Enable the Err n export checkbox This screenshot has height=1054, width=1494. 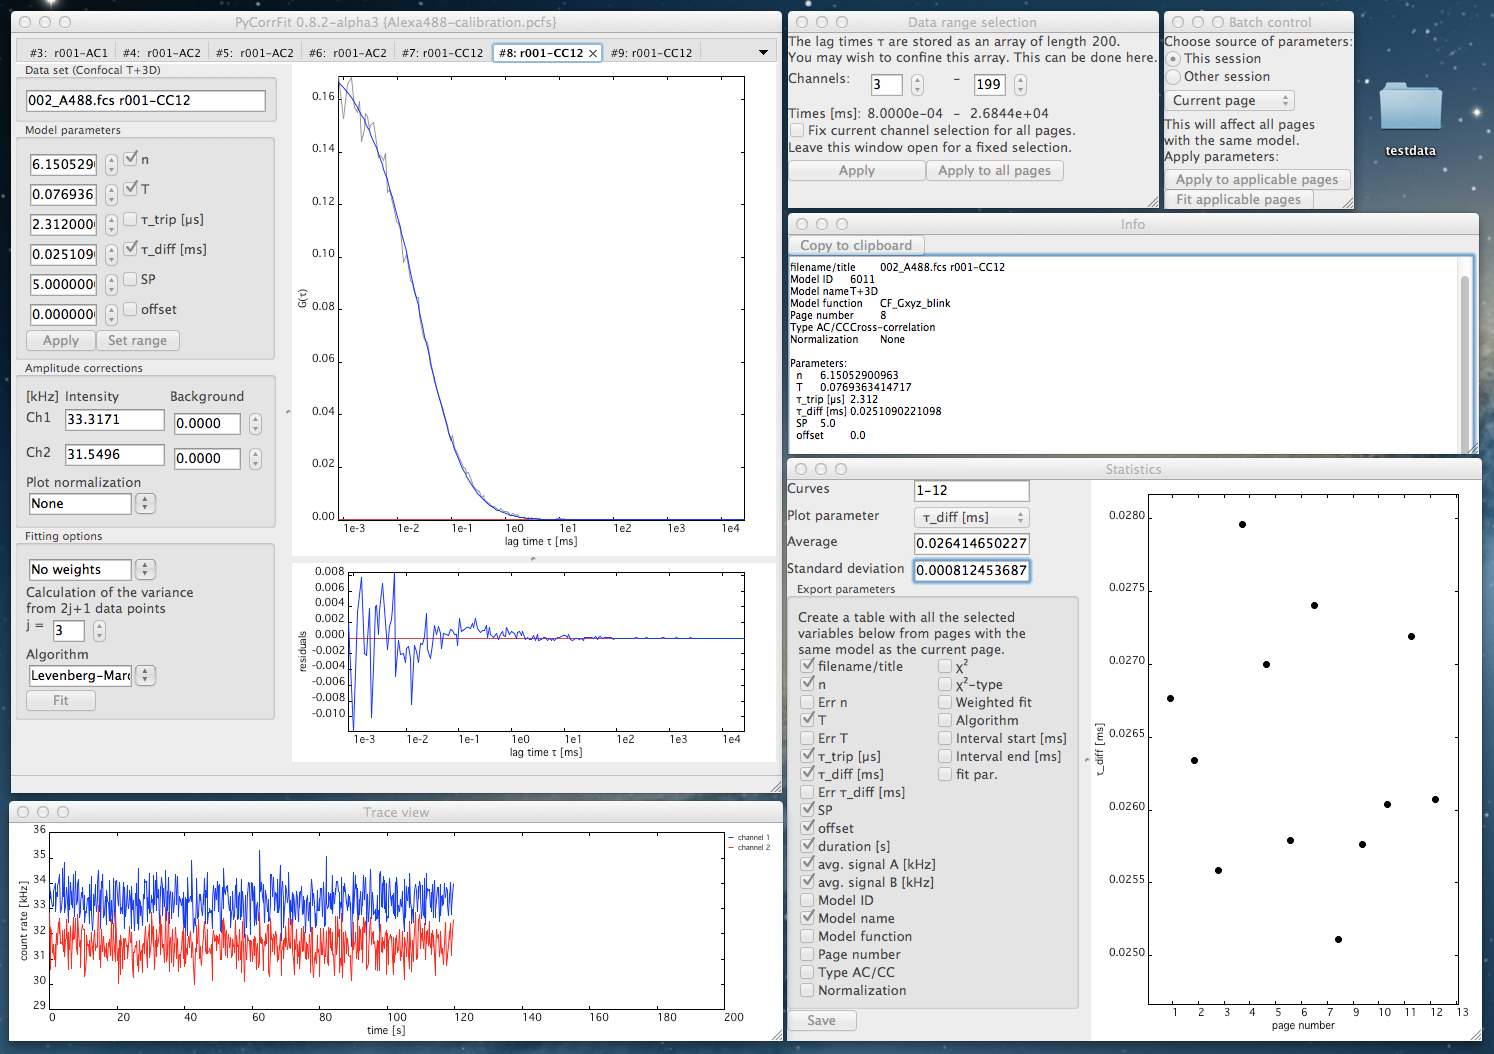coord(807,702)
